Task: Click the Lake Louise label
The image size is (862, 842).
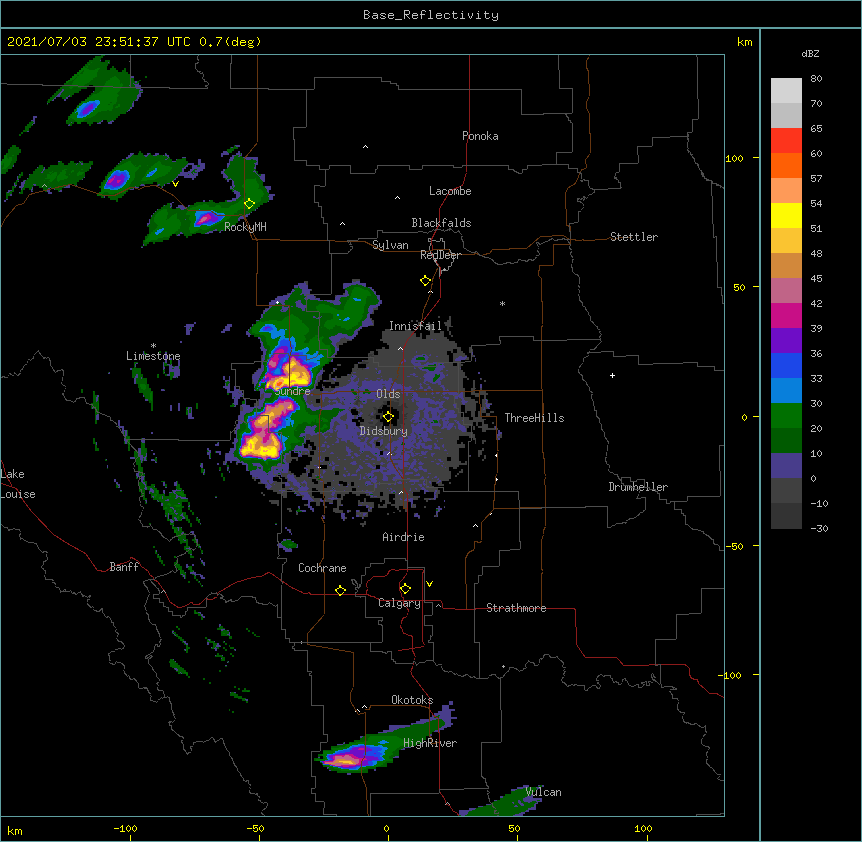Action: [x=16, y=484]
